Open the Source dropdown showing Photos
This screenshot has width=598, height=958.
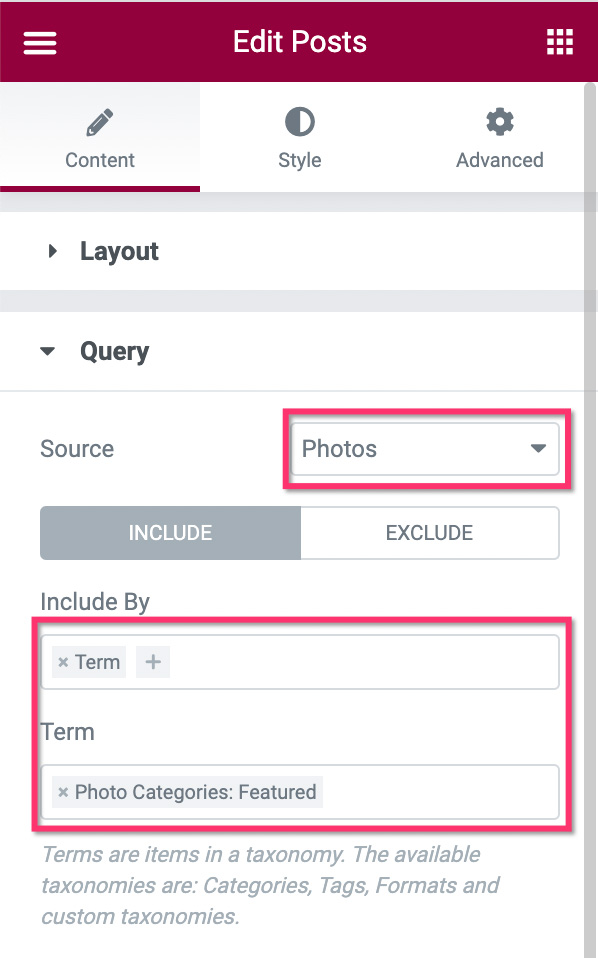tap(425, 449)
